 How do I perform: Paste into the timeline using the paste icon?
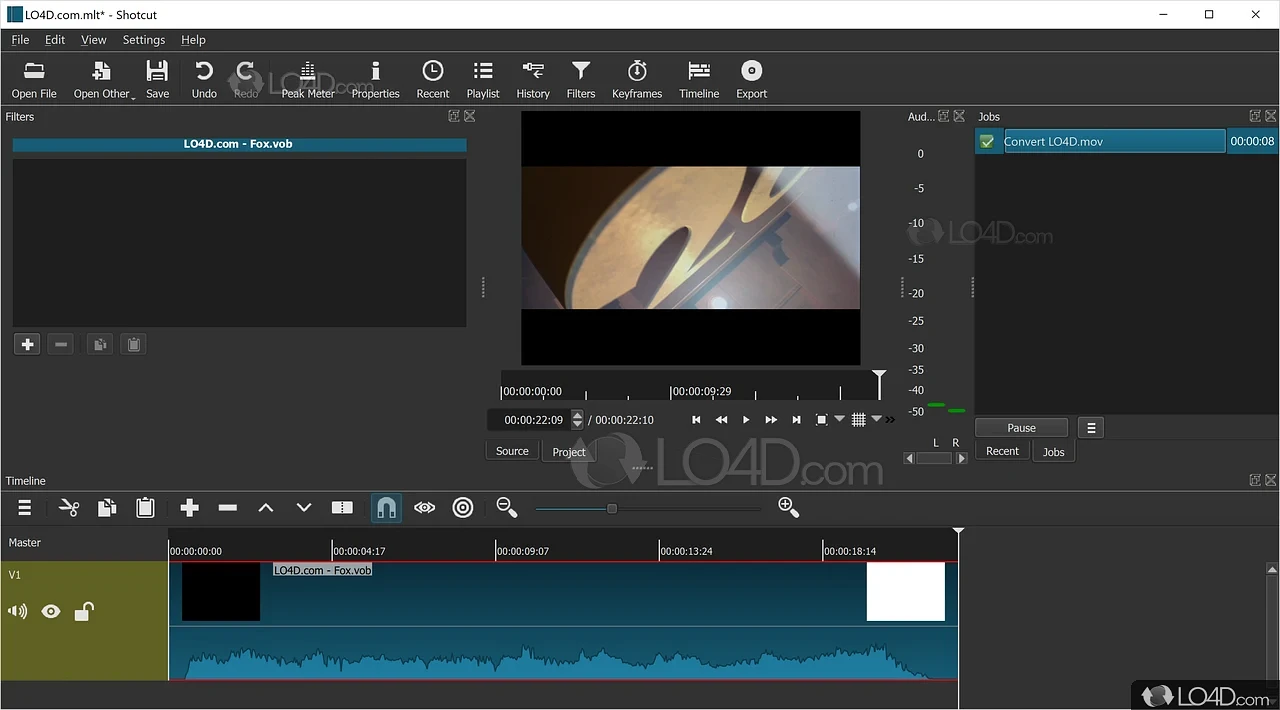[145, 507]
